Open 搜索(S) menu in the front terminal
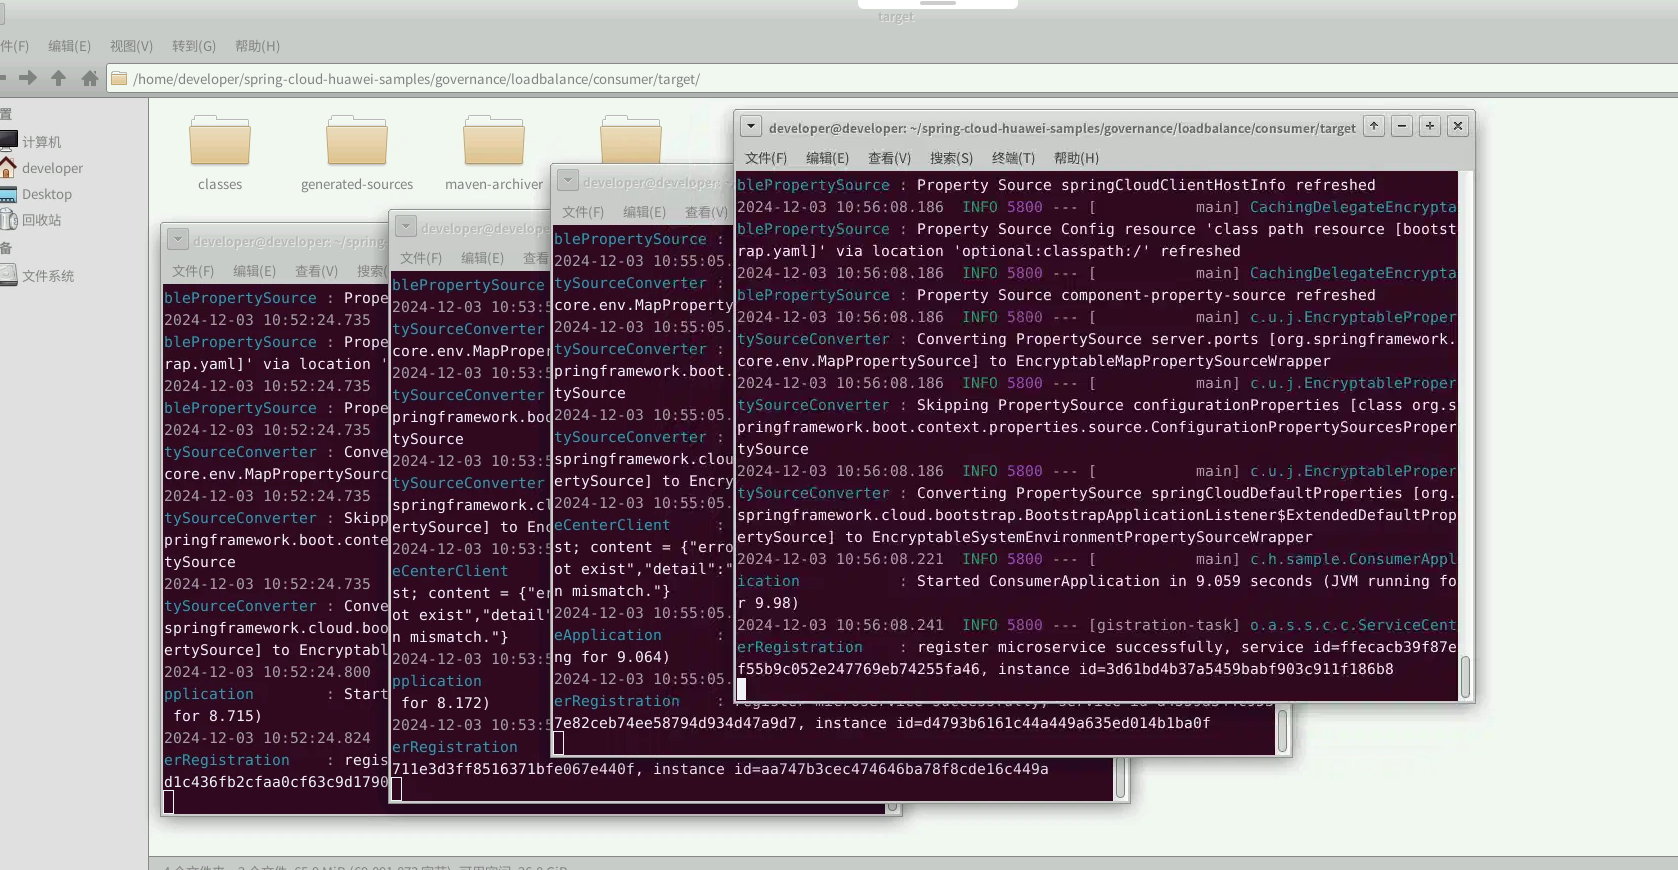 point(951,158)
